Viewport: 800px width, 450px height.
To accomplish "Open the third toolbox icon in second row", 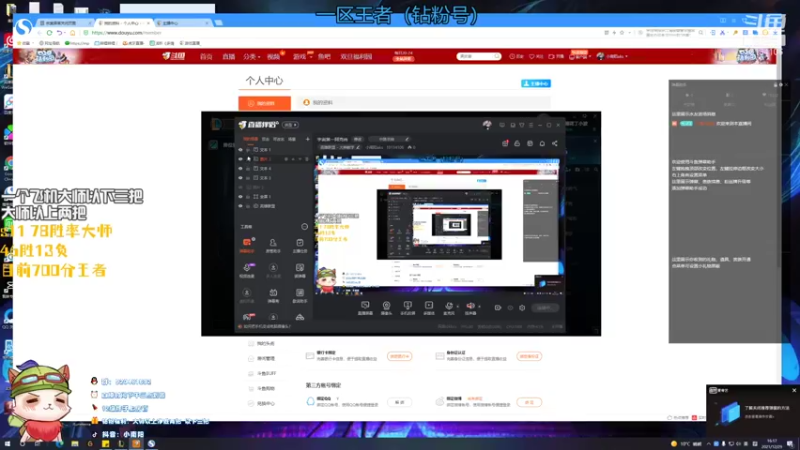I will pyautogui.click(x=299, y=269).
